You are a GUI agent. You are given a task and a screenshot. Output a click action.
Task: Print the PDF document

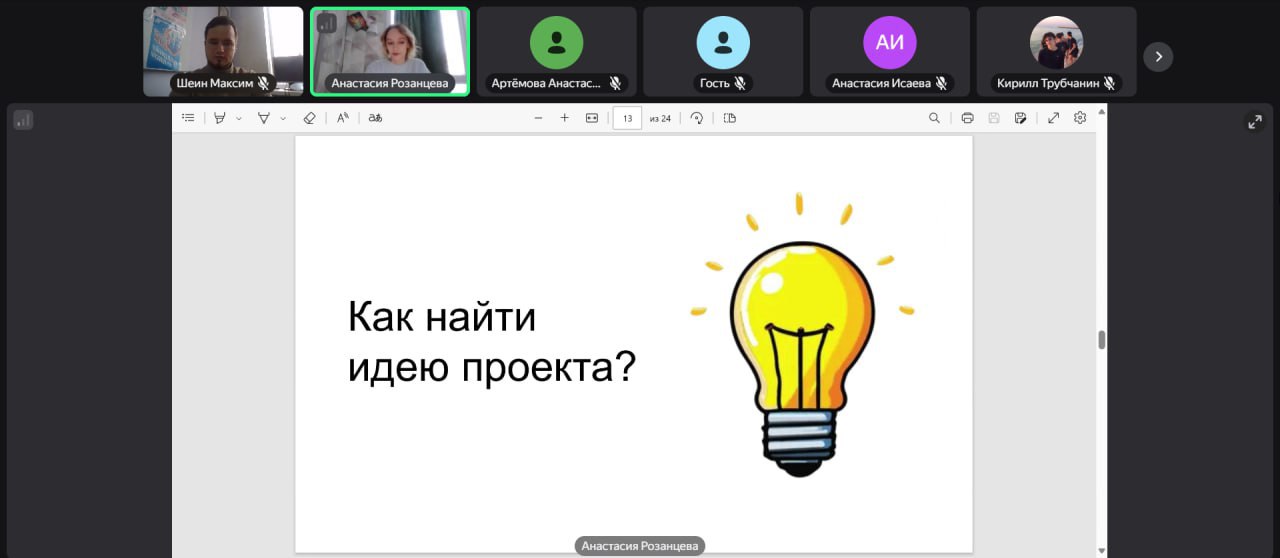tap(967, 118)
